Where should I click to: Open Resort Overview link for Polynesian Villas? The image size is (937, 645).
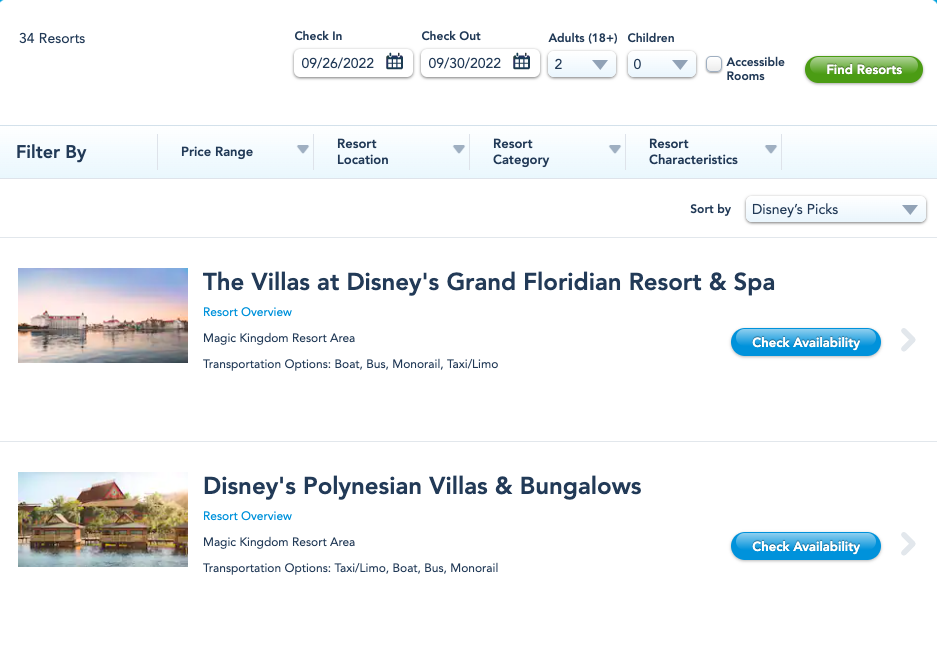247,516
